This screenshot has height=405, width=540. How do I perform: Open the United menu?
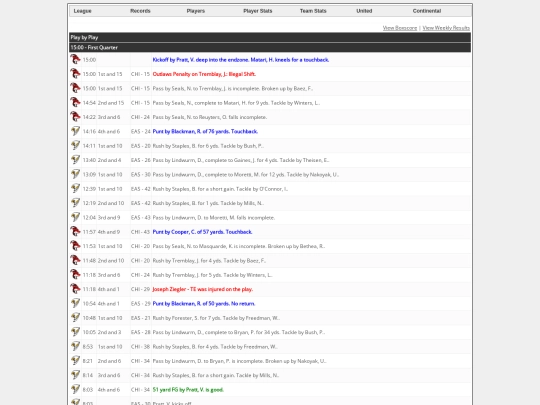(x=364, y=11)
